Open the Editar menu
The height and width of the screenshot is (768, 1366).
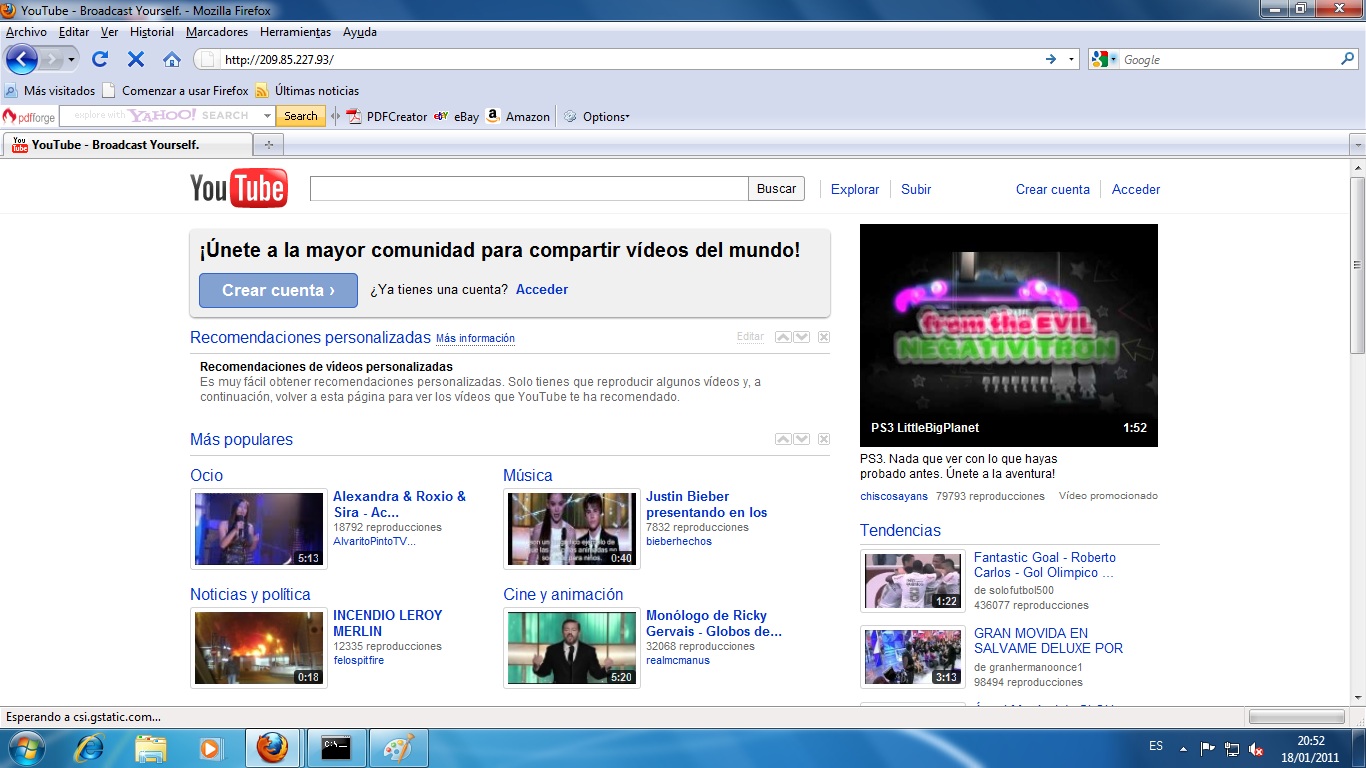pyautogui.click(x=74, y=32)
